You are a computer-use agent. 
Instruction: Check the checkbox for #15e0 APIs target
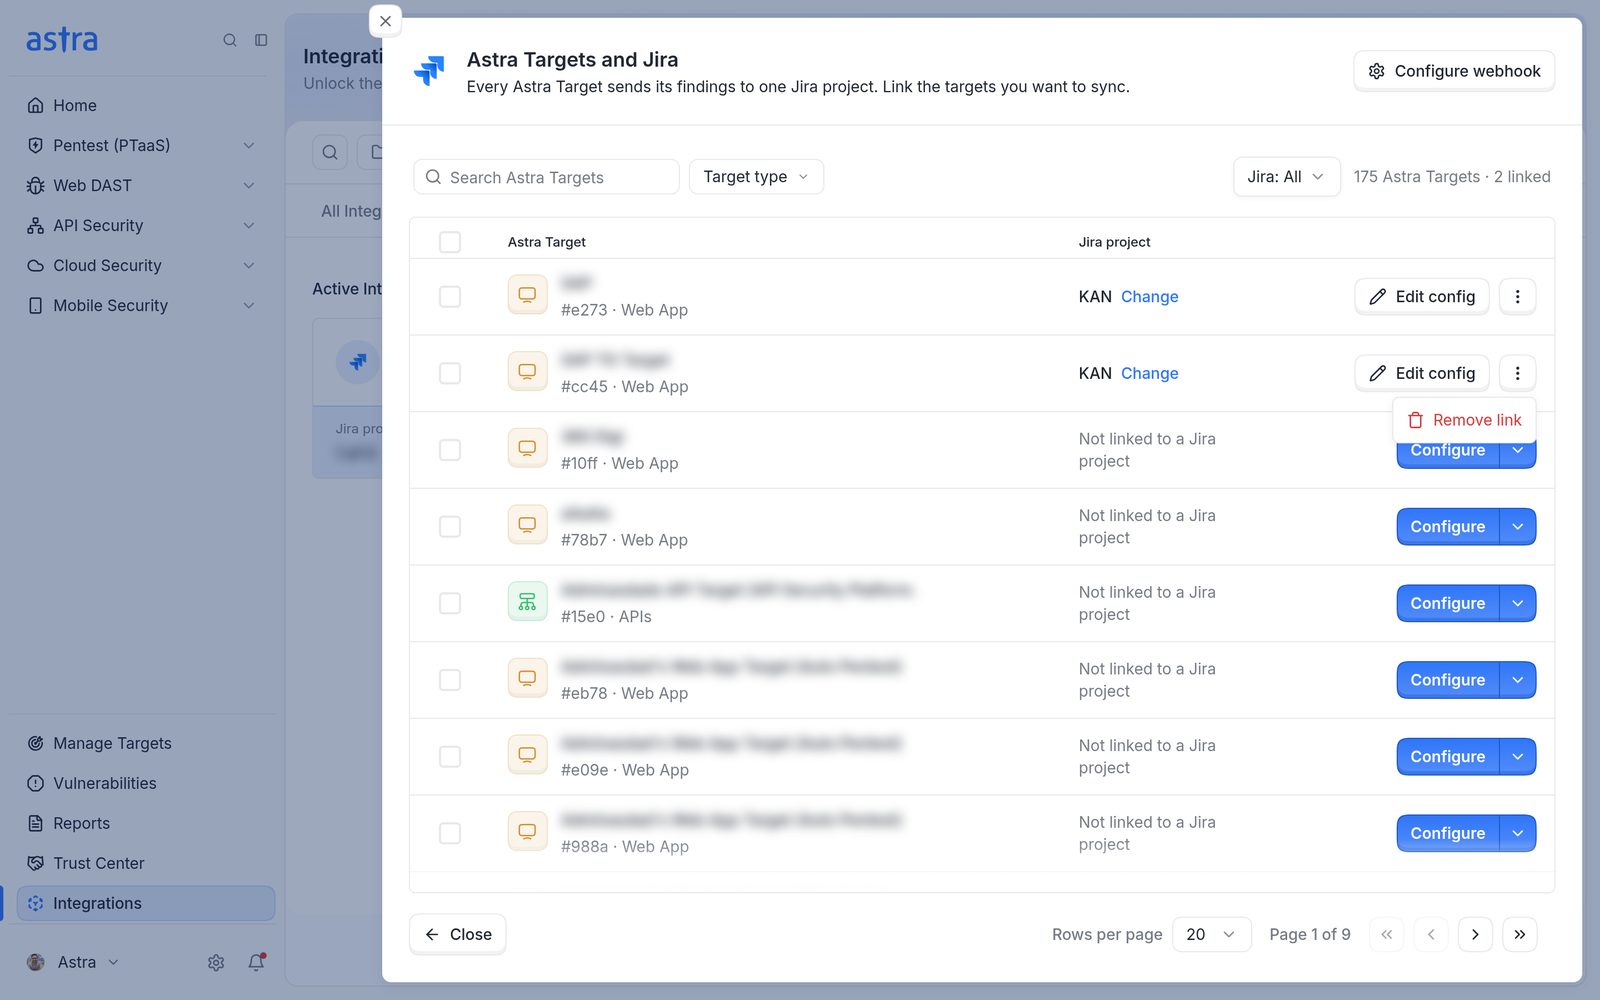pyautogui.click(x=450, y=603)
